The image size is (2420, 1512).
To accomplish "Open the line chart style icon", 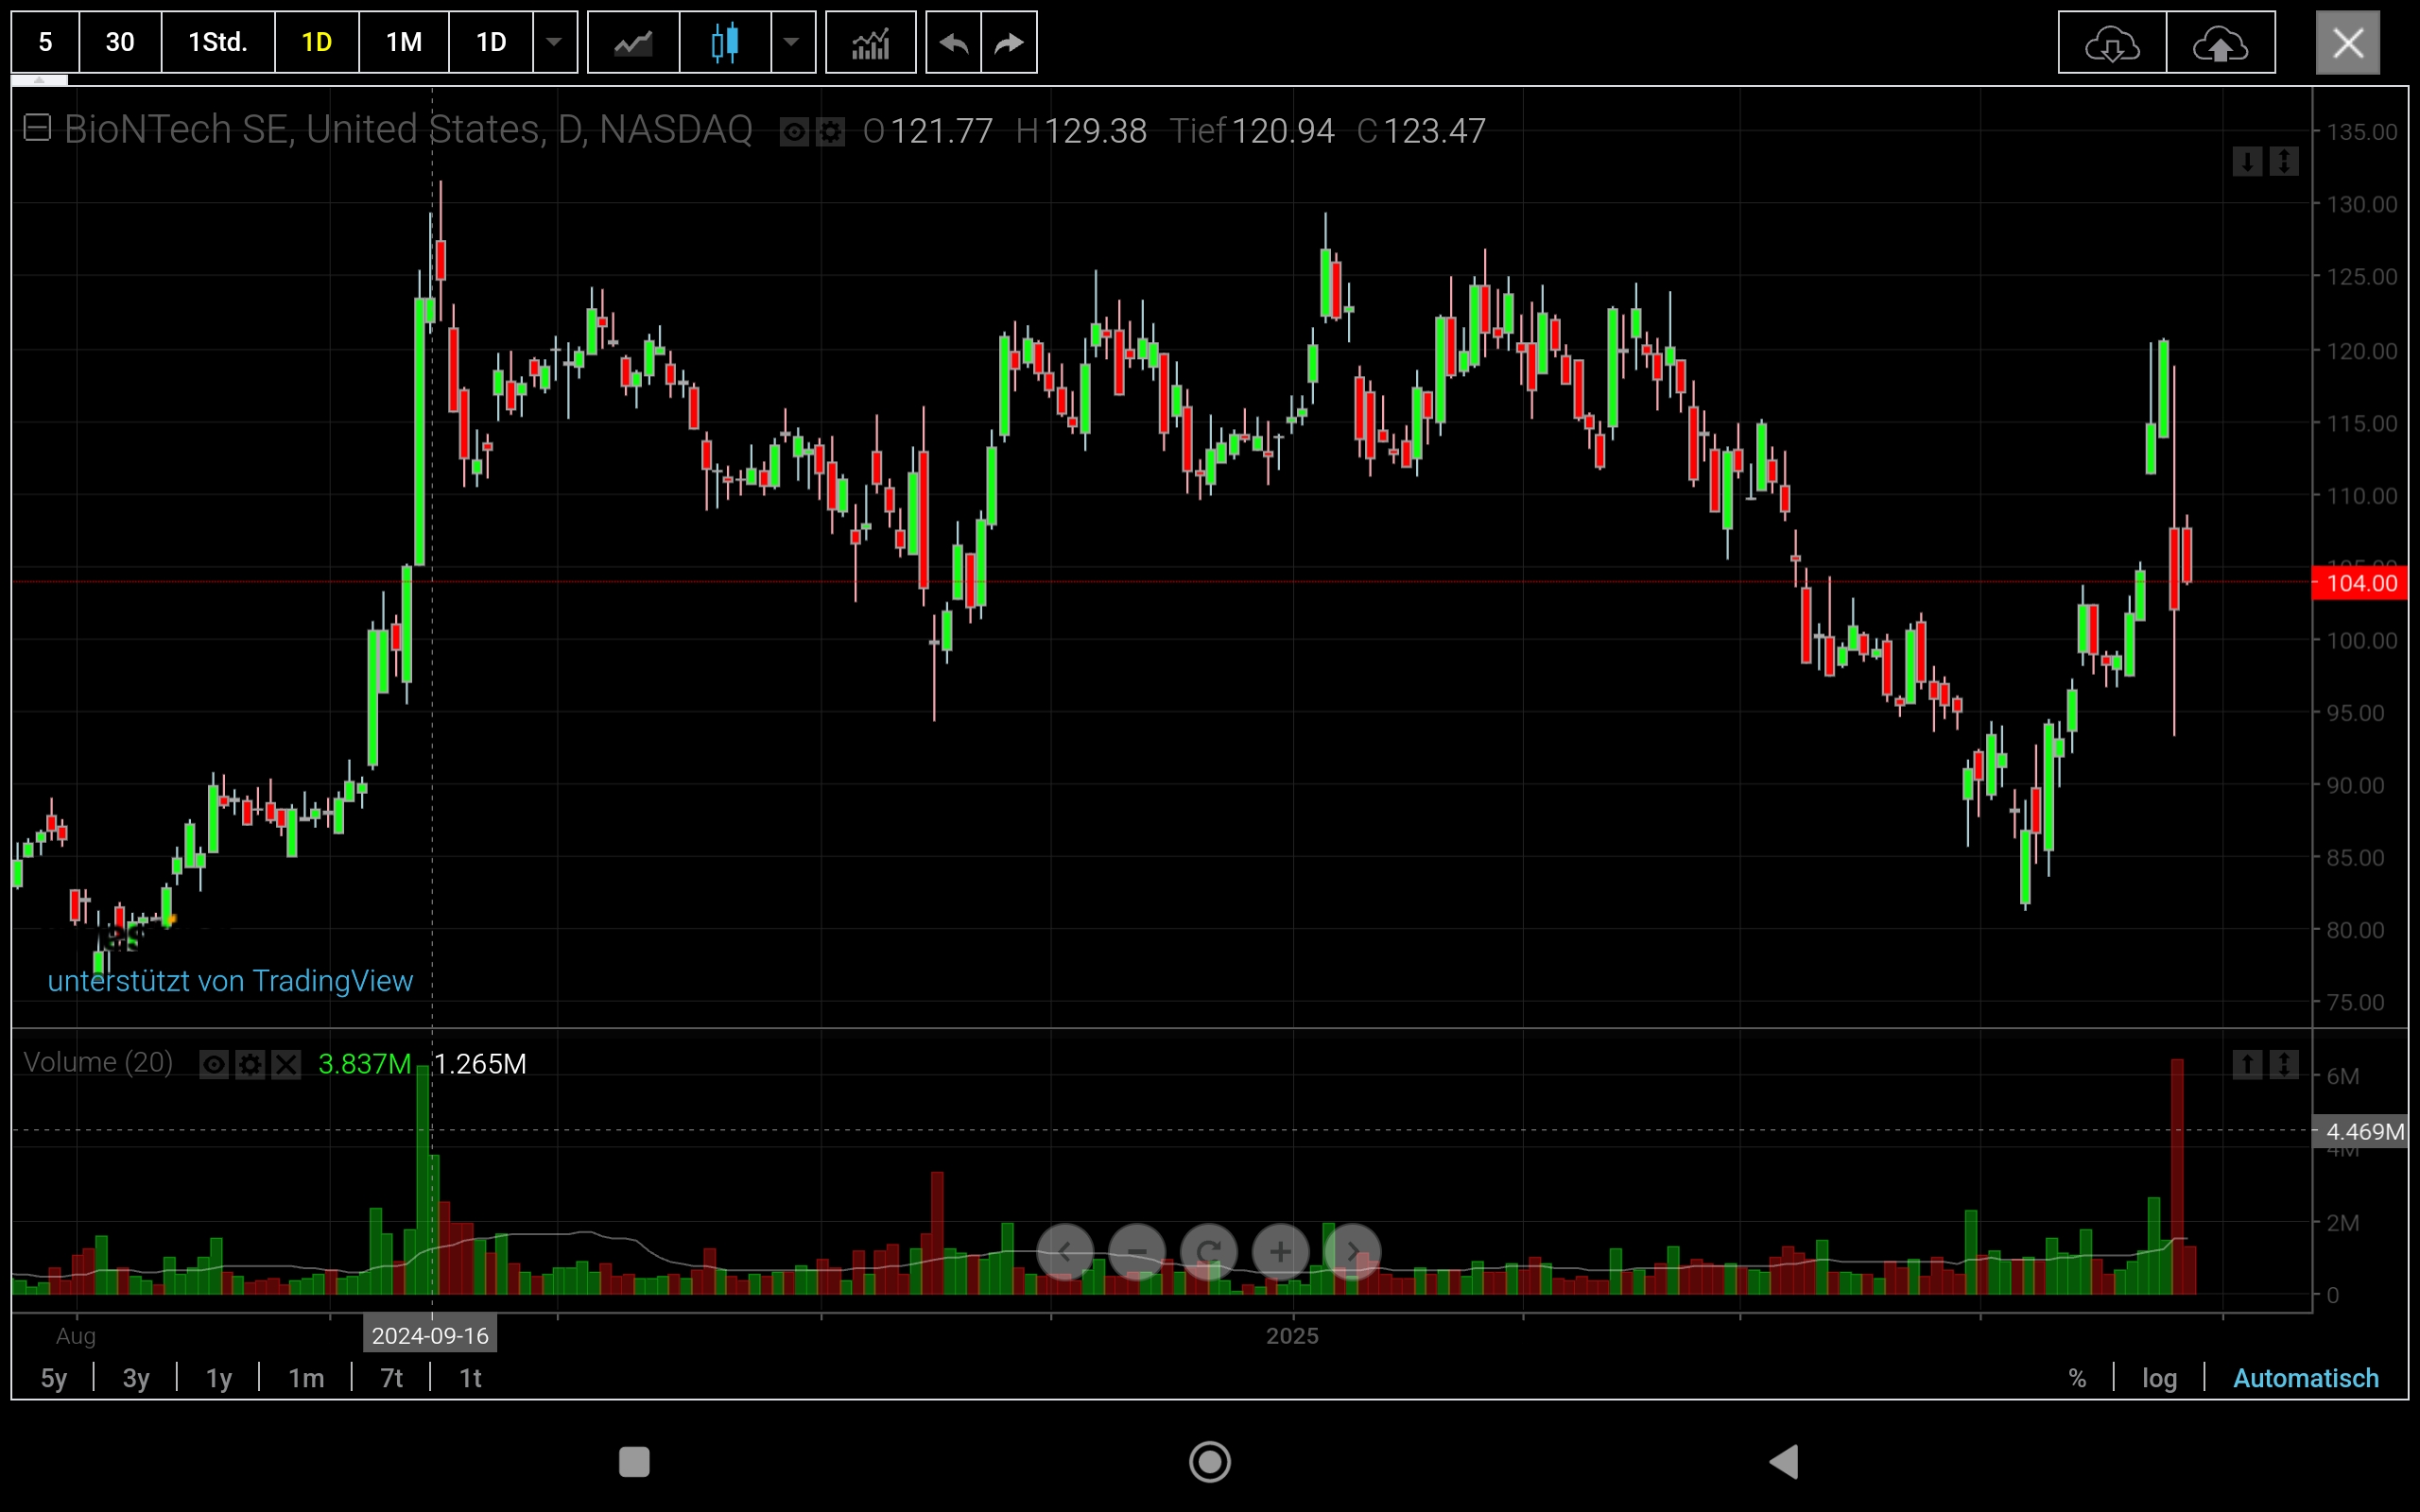I will pyautogui.click(x=633, y=43).
